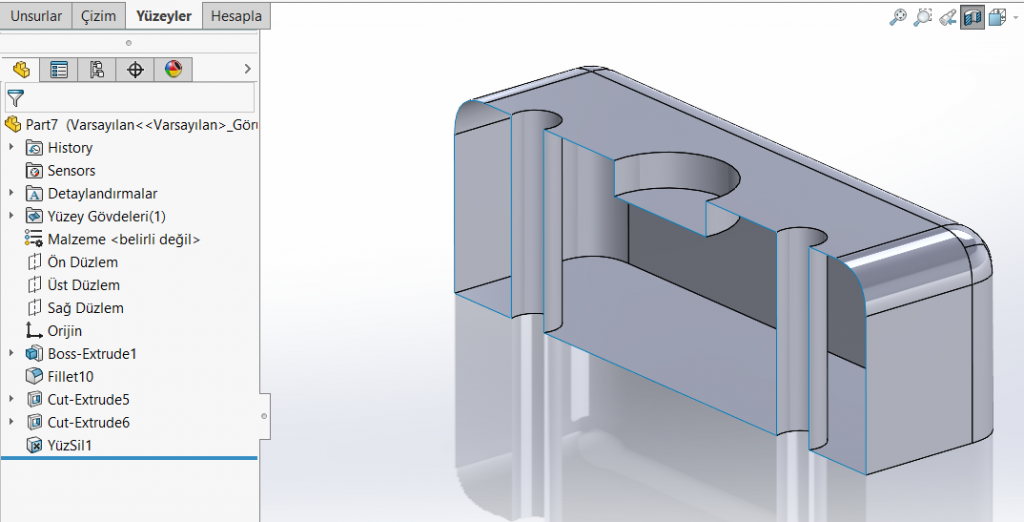
Task: Click the View Orientation cube icon
Action: coord(997,16)
